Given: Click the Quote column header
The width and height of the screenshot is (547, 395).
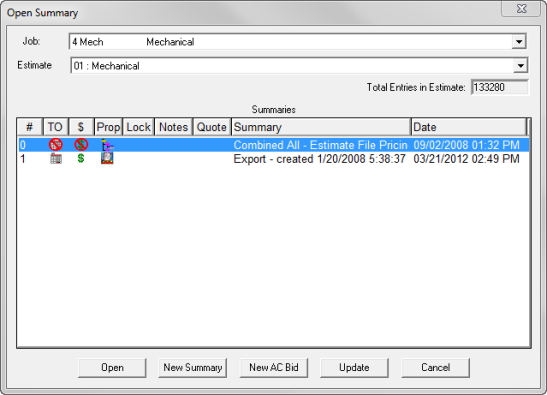Looking at the screenshot, I should tap(212, 127).
